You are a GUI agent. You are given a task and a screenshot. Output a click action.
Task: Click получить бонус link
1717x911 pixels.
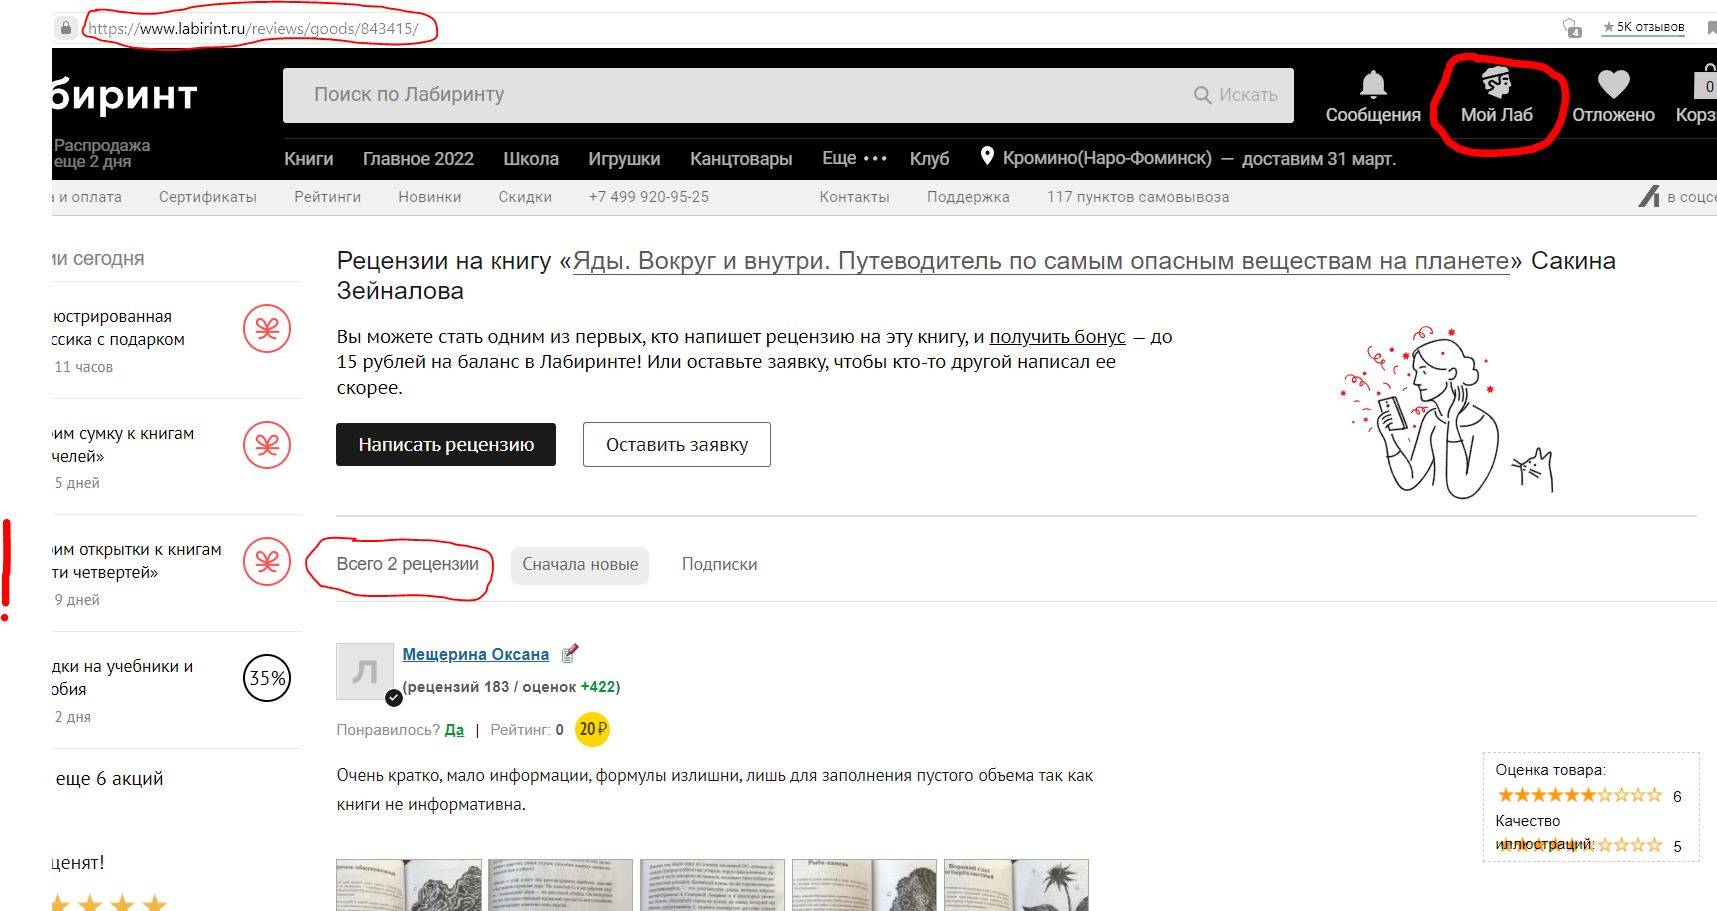point(1057,337)
